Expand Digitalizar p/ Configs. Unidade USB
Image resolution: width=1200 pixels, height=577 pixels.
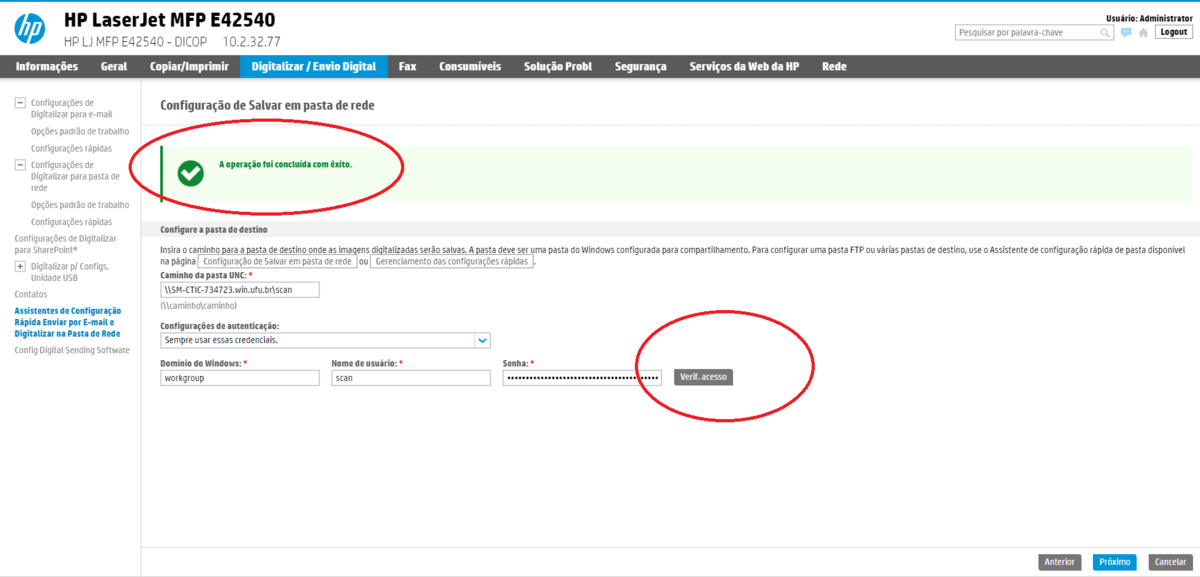click(x=20, y=267)
